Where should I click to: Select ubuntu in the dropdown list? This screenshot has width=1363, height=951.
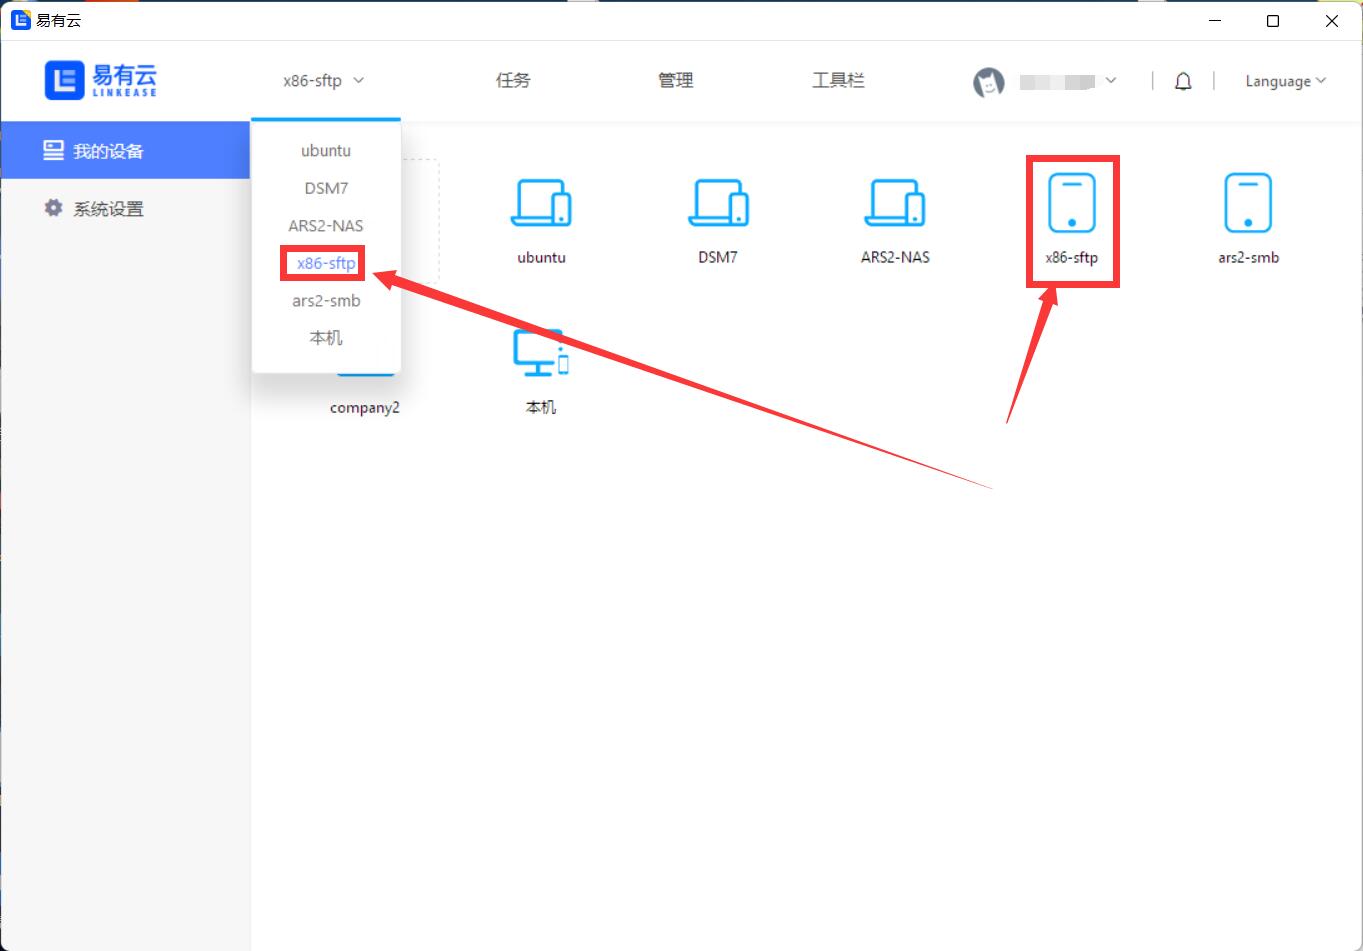tap(326, 151)
